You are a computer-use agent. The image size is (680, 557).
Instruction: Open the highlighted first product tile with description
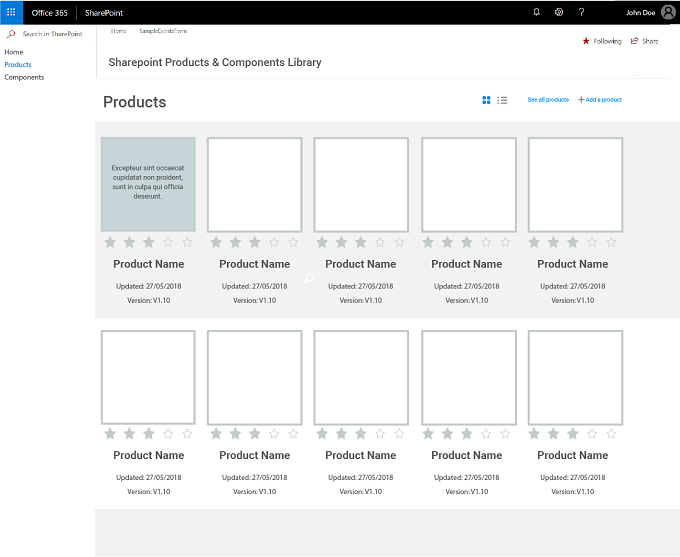(148, 184)
